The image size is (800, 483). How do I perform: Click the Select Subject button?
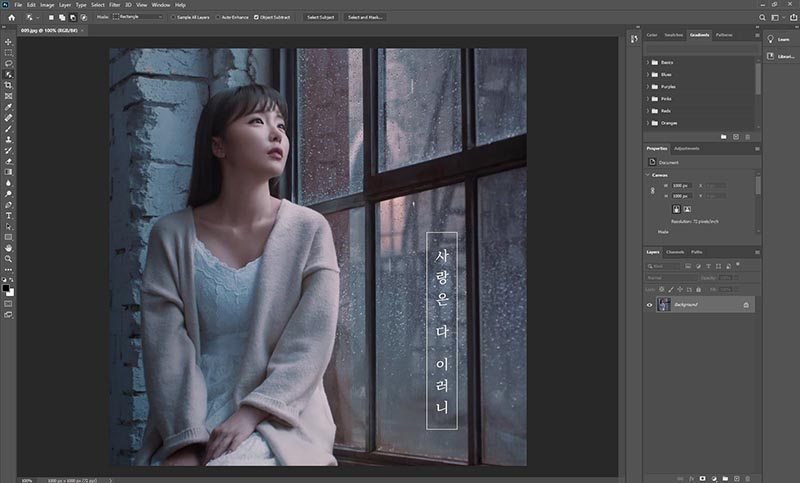(320, 17)
